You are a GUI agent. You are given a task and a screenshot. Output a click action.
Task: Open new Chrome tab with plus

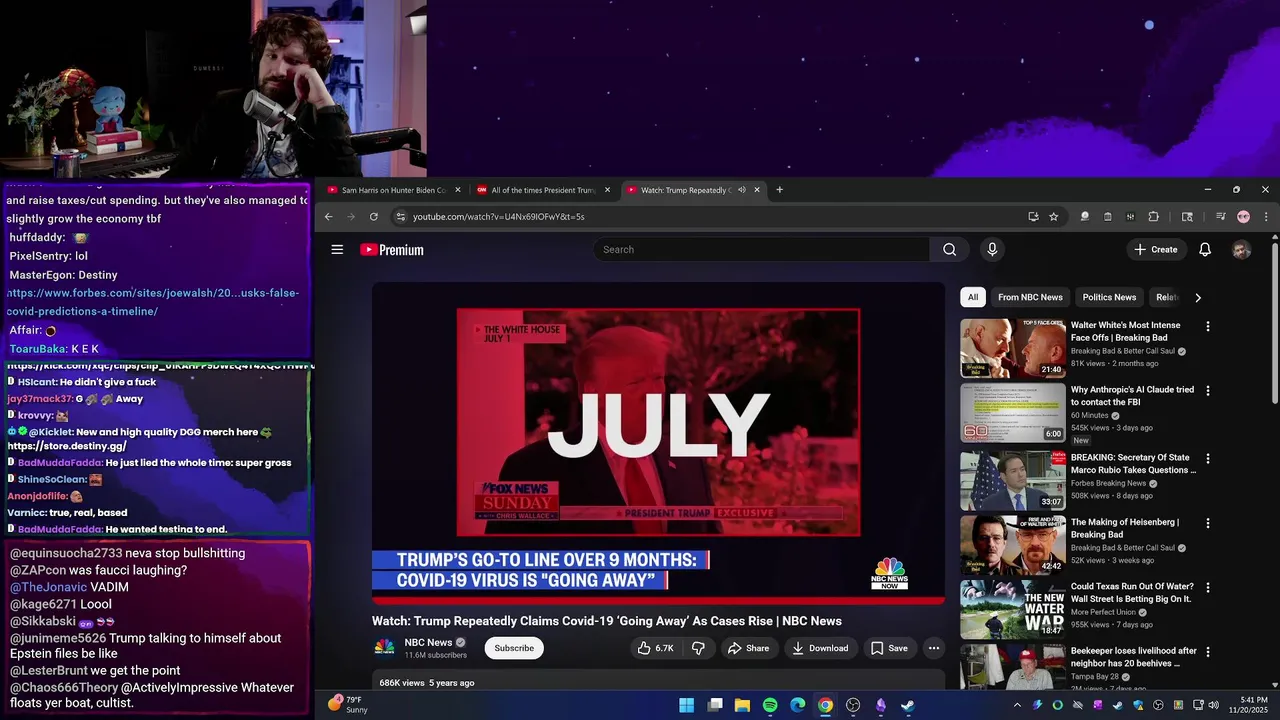779,190
